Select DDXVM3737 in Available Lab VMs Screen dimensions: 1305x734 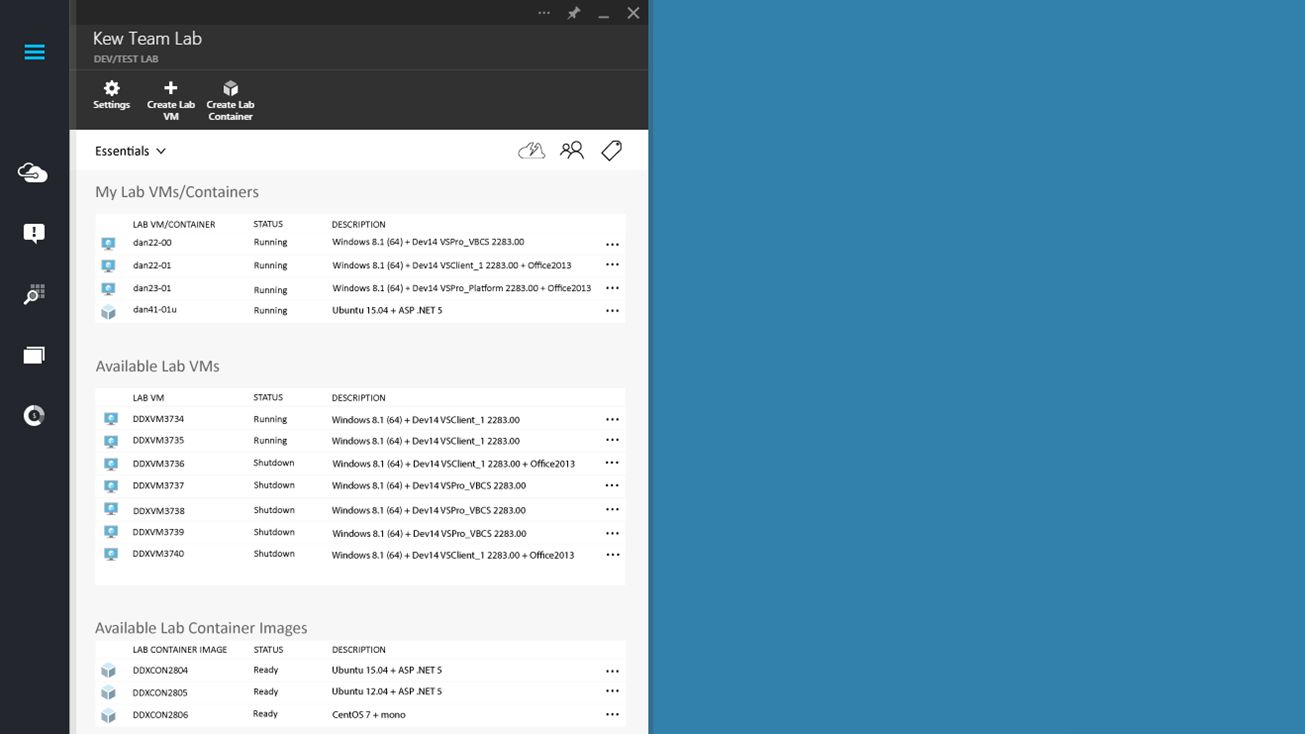(158, 485)
